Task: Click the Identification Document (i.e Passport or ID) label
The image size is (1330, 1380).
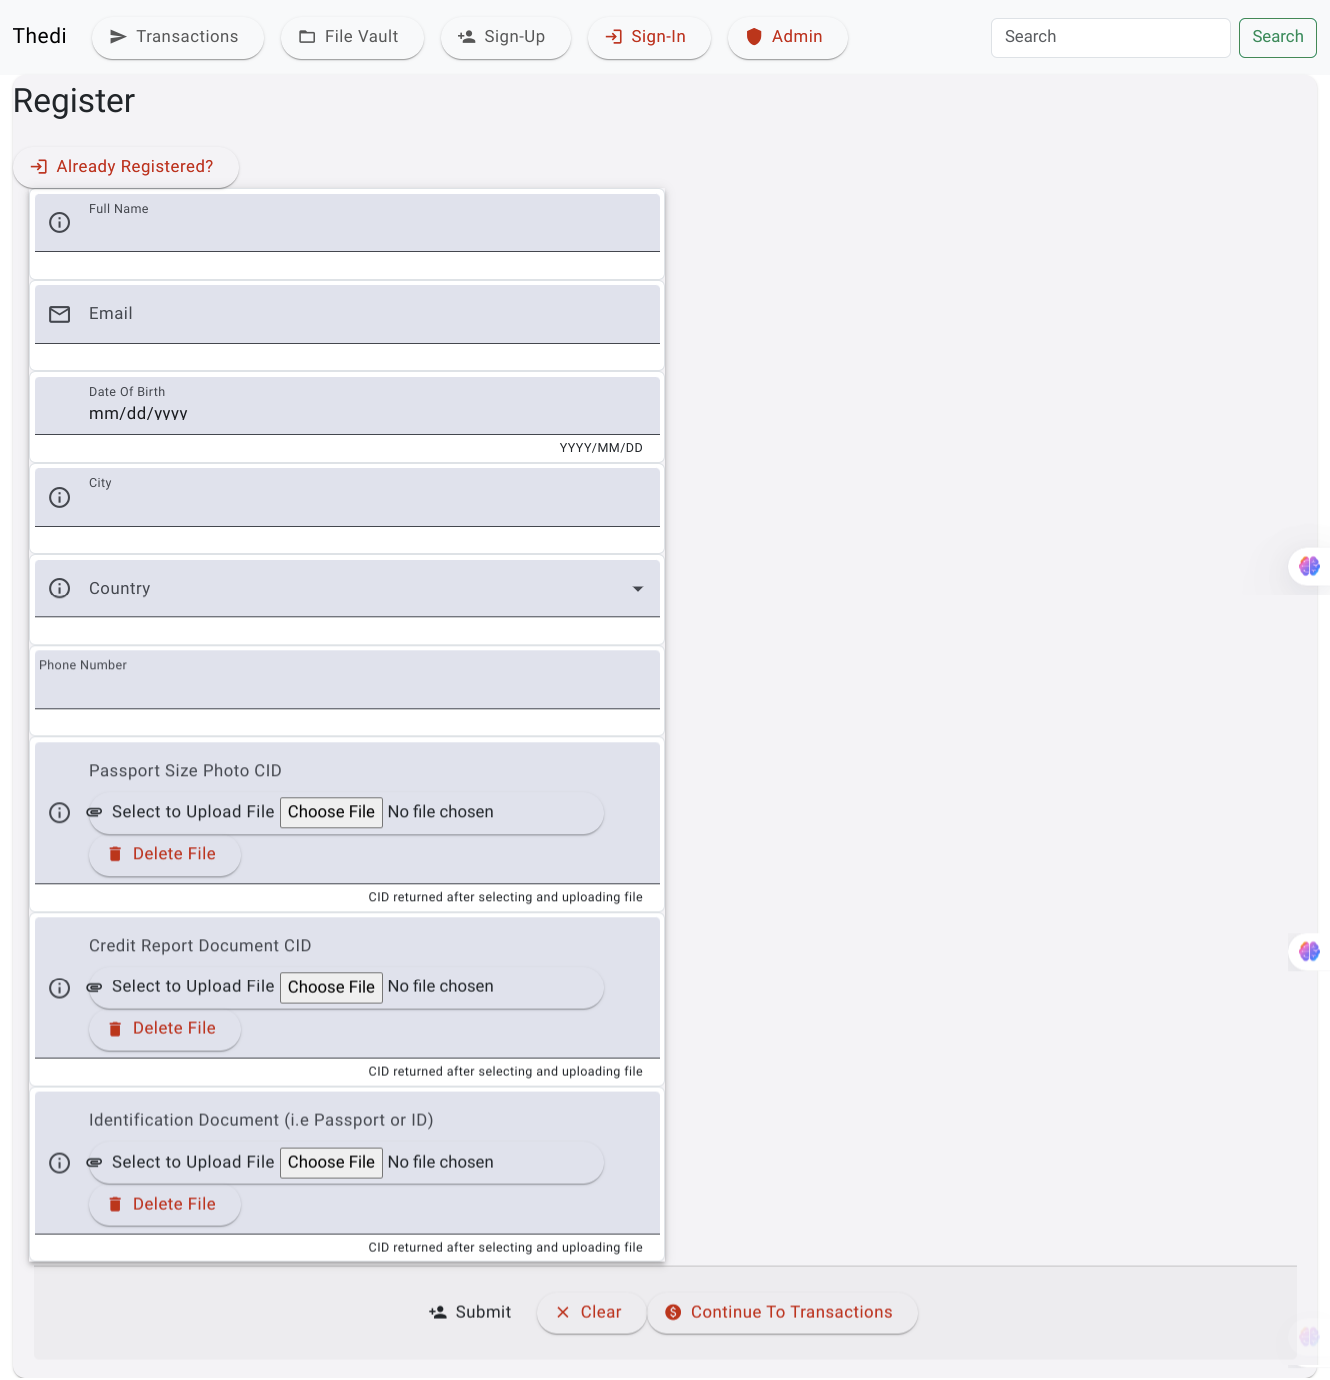Action: [261, 1120]
